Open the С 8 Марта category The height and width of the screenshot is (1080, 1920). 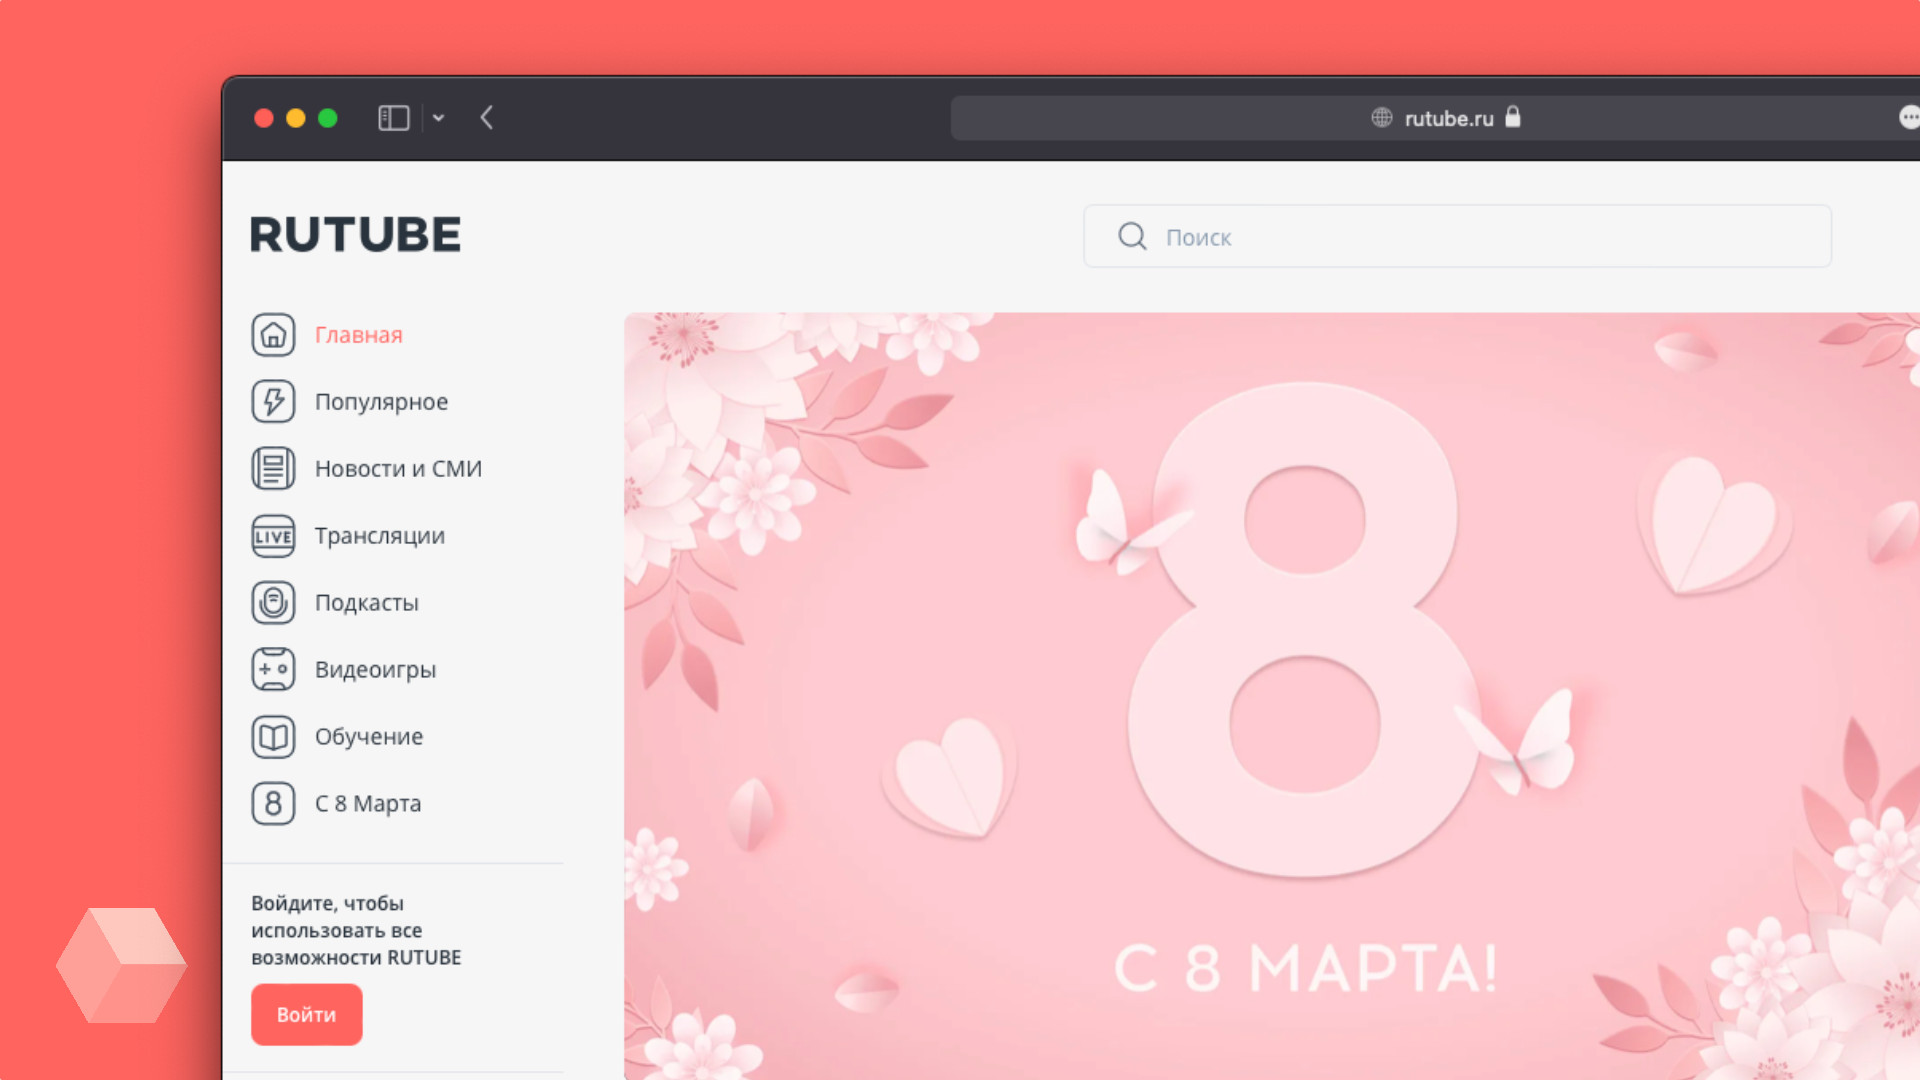coord(368,804)
